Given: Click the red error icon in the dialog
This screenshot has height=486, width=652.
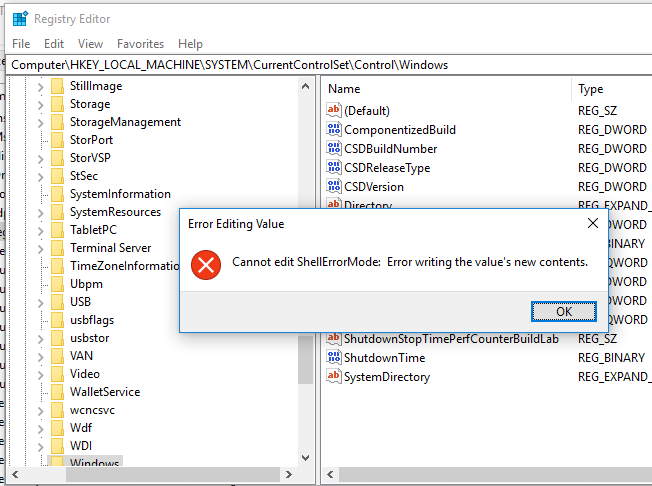Looking at the screenshot, I should [206, 265].
